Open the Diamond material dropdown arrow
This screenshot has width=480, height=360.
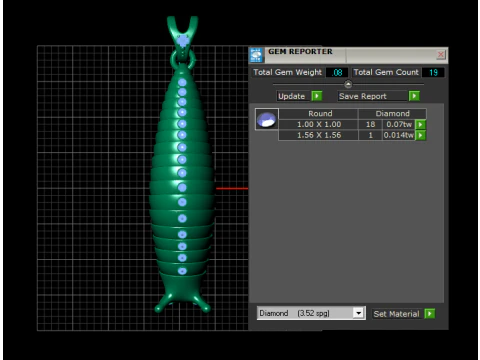pos(359,313)
